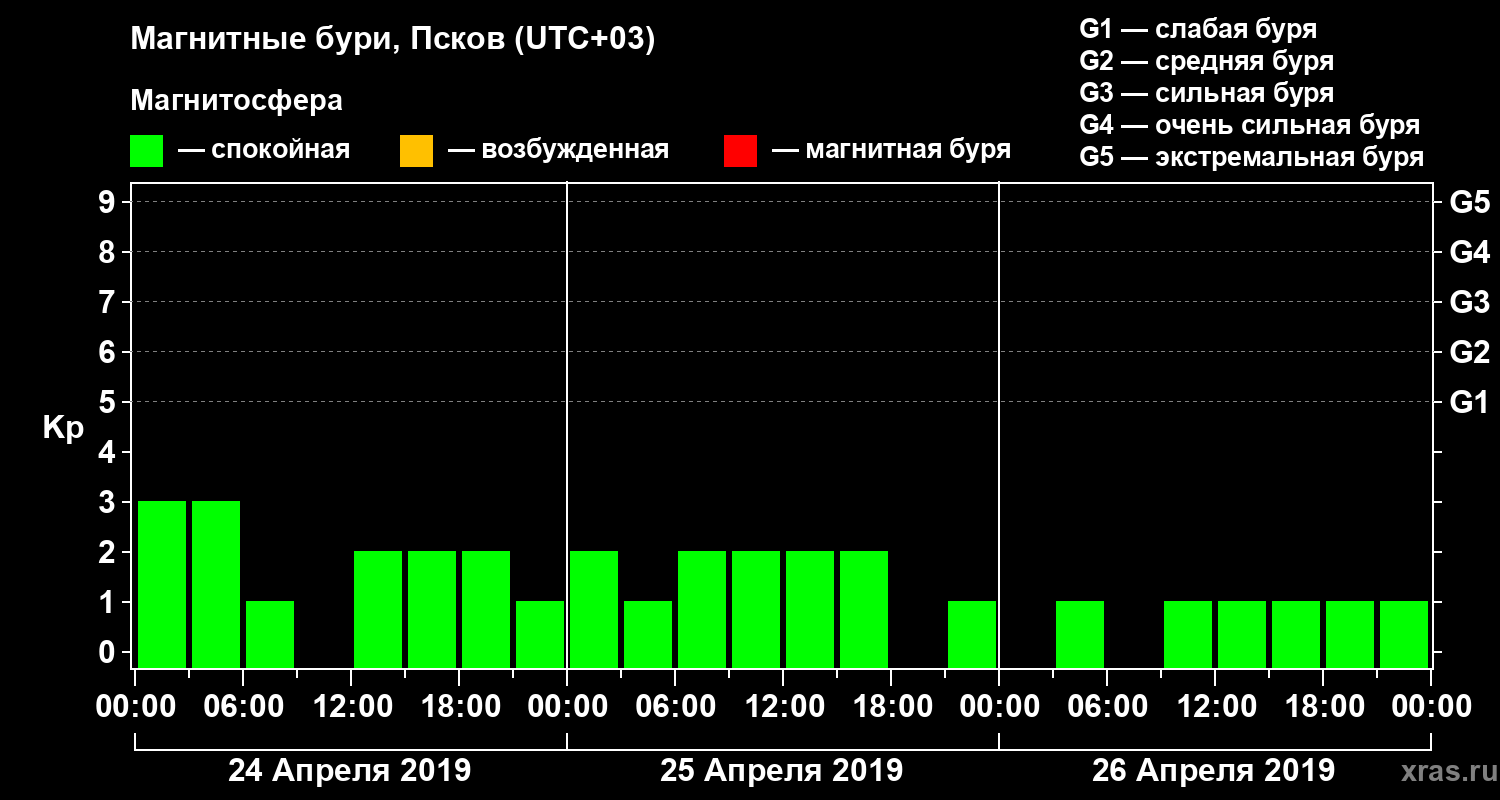
Task: Click the 12:00 time label under 24 Апреля
Action: click(x=352, y=707)
